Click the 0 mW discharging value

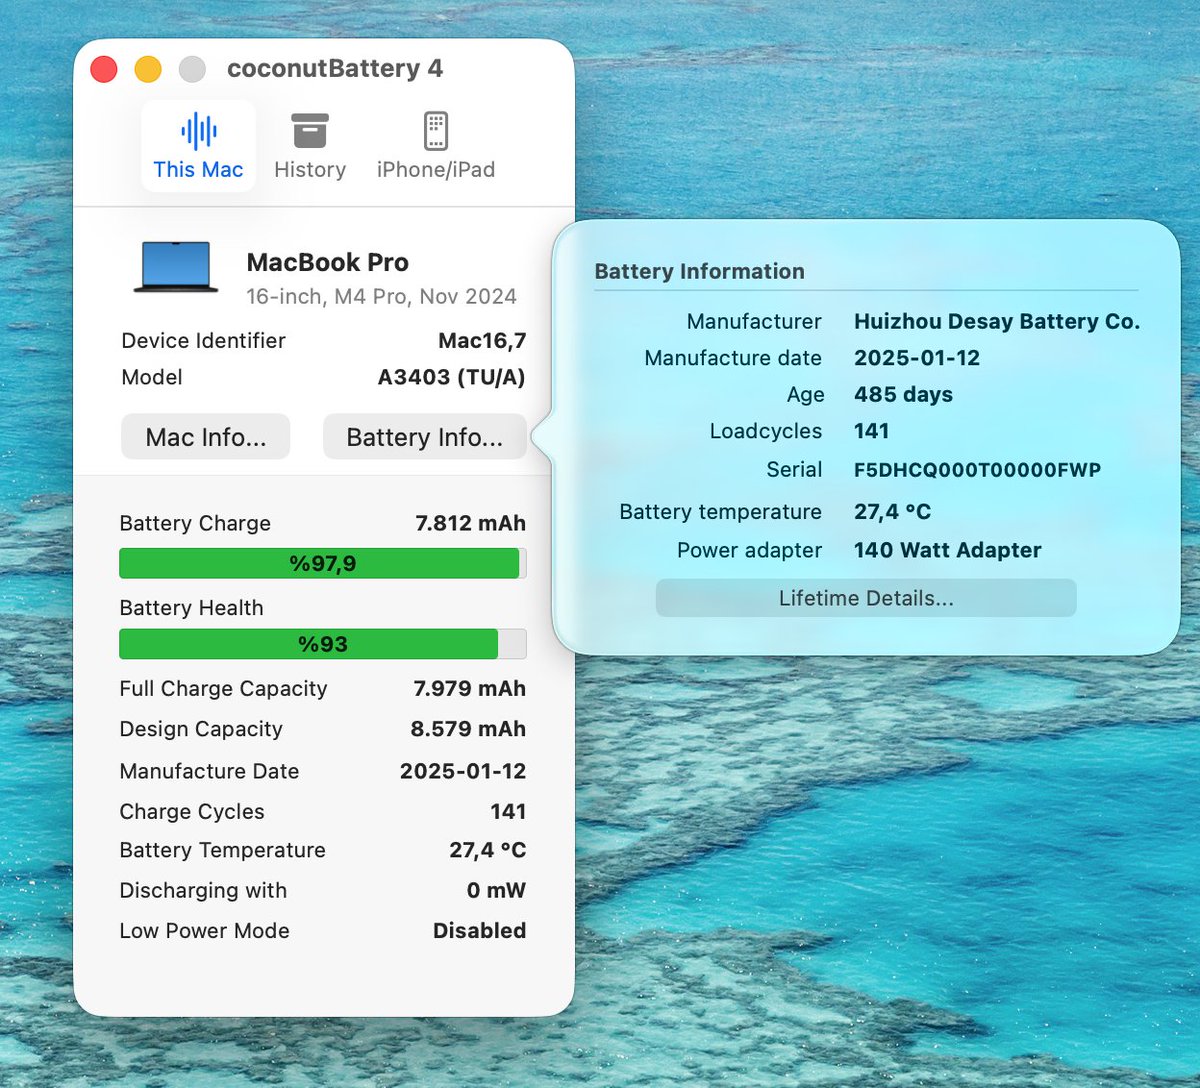(x=496, y=890)
